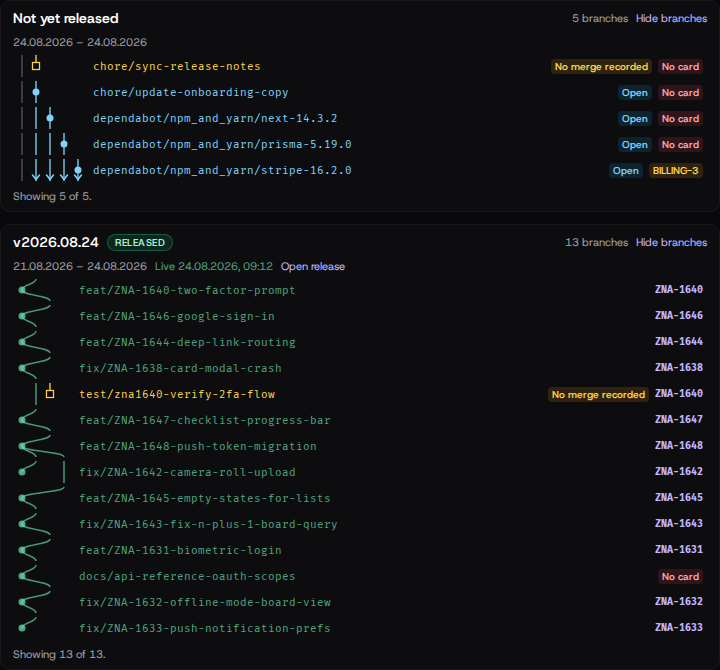720x670 pixels.
Task: Open branch fix/ZNA-1638-card-modal-crash
Action: click(180, 368)
